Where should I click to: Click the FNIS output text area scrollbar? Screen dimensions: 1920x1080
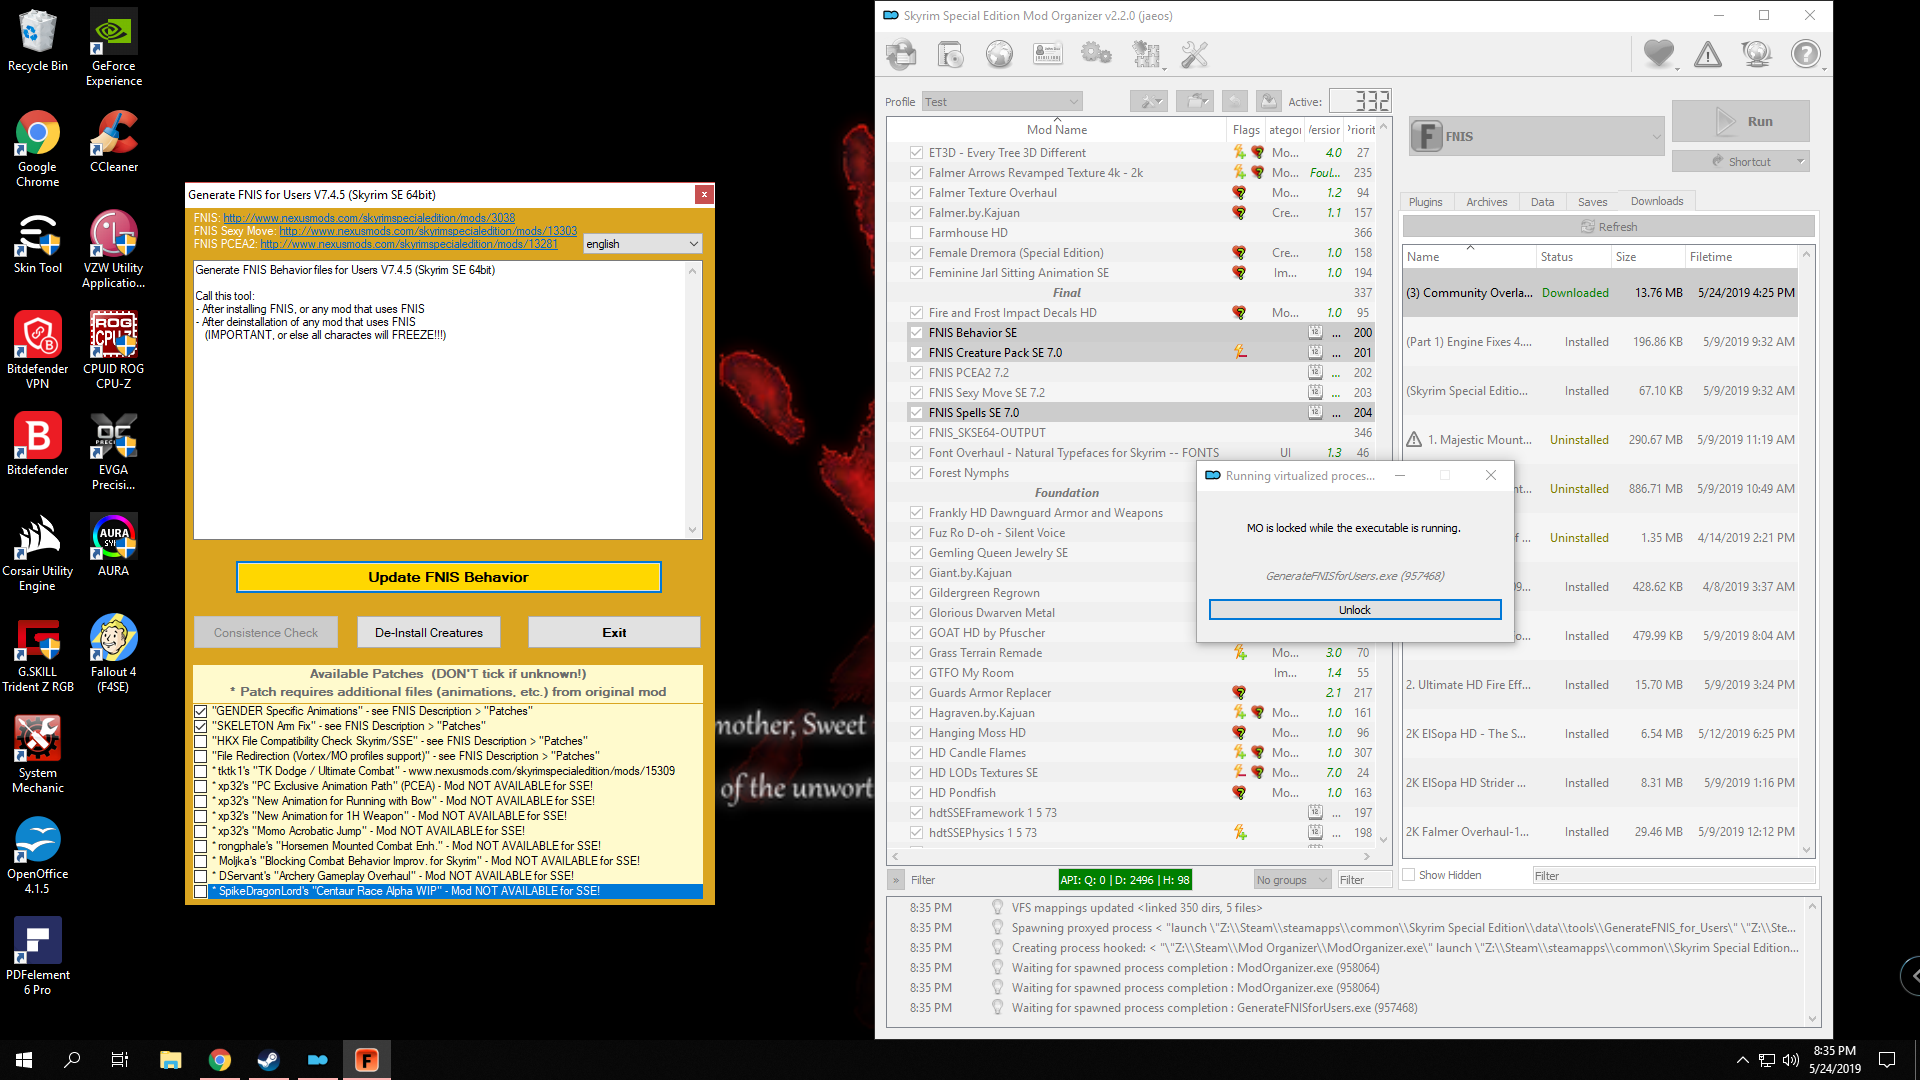click(692, 400)
